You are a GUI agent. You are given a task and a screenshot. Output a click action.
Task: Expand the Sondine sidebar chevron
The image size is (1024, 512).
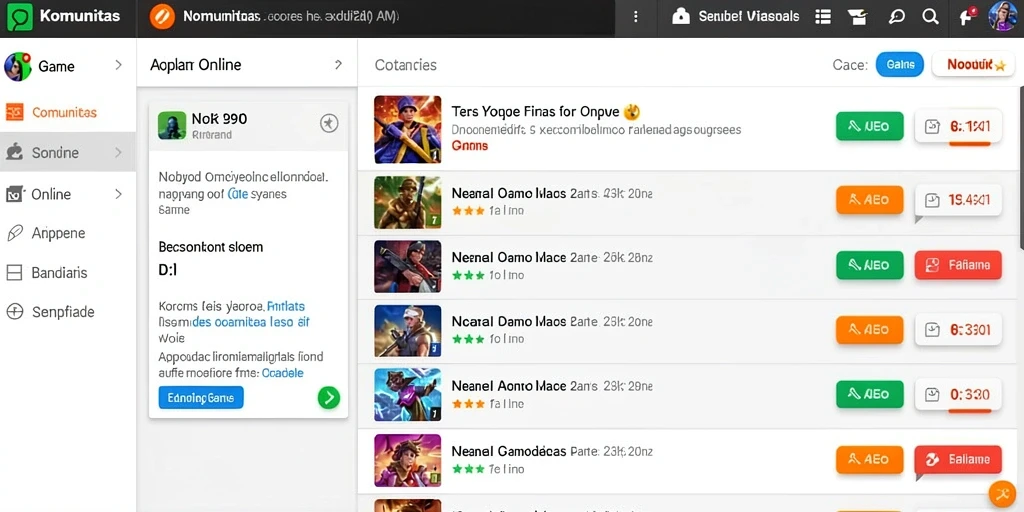(x=118, y=152)
